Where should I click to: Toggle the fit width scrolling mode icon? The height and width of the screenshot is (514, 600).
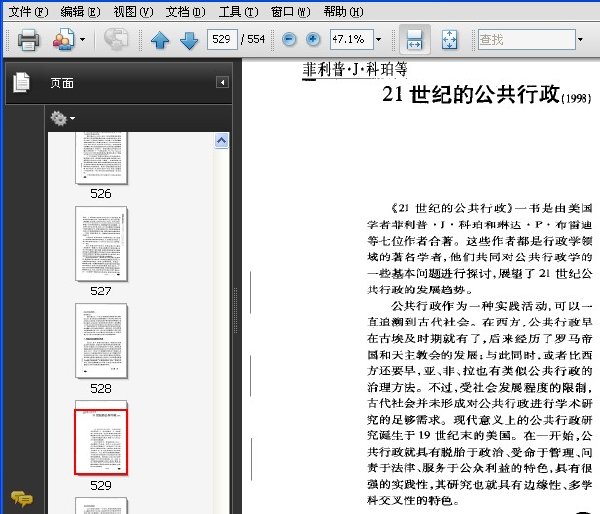pyautogui.click(x=414, y=39)
